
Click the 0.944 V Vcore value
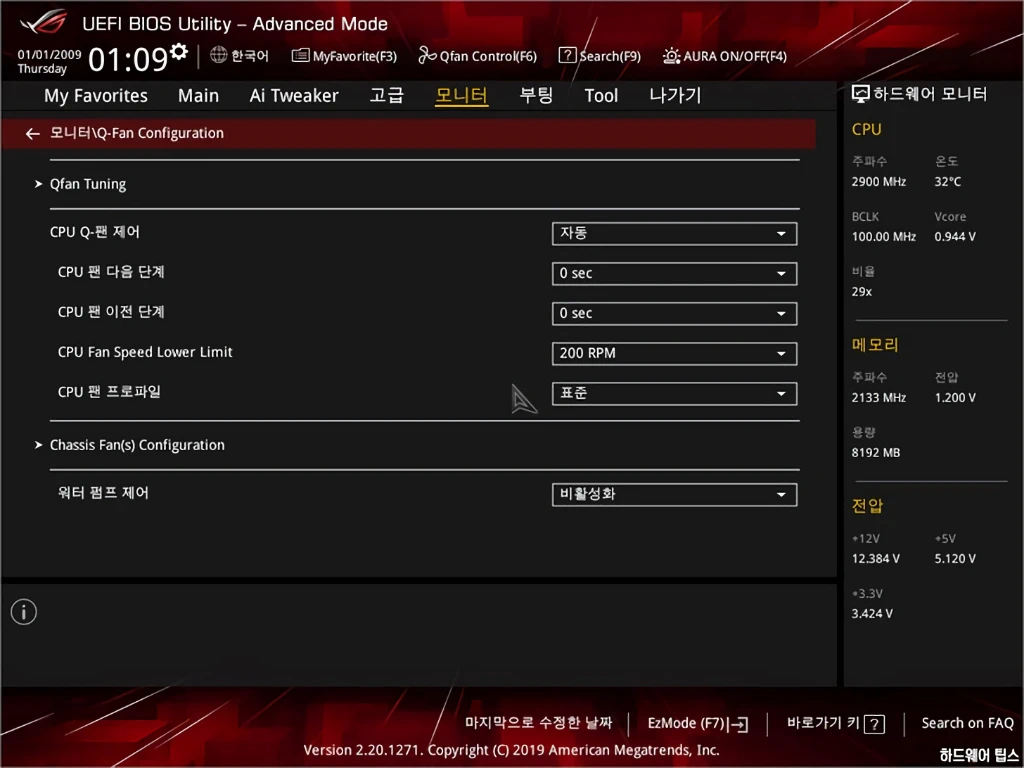955,237
